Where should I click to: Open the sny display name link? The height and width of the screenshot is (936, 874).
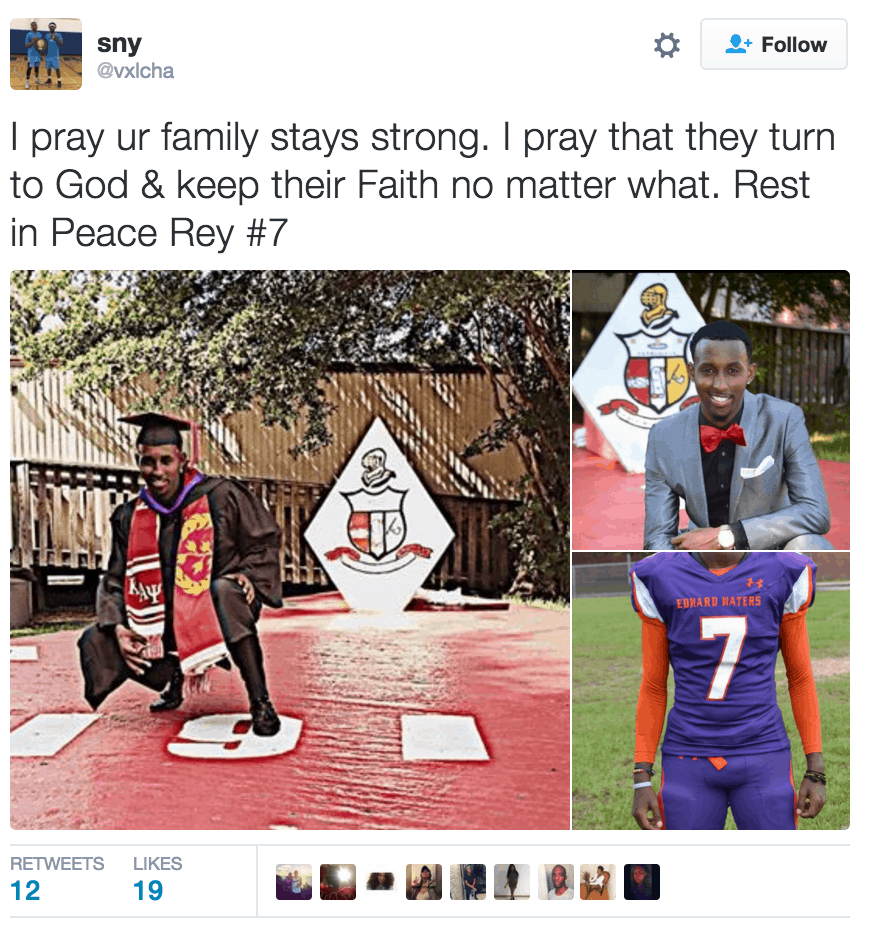(x=119, y=44)
